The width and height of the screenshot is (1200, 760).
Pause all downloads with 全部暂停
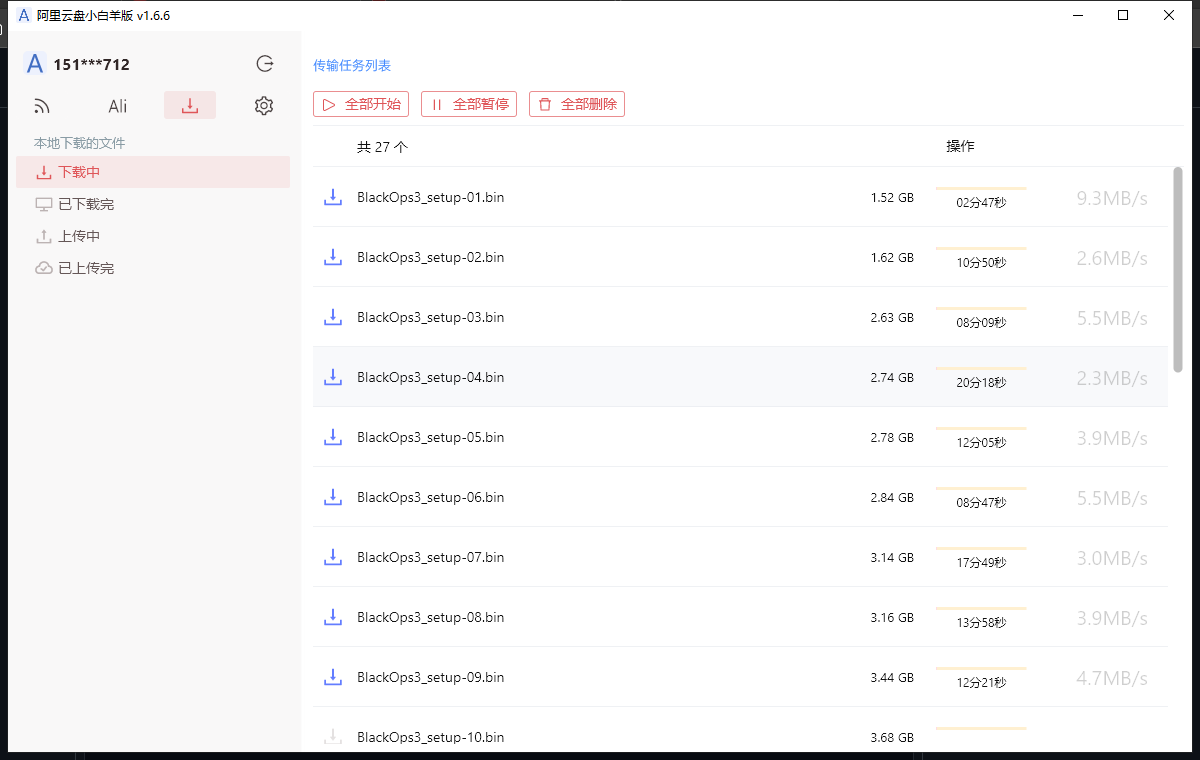(x=468, y=104)
